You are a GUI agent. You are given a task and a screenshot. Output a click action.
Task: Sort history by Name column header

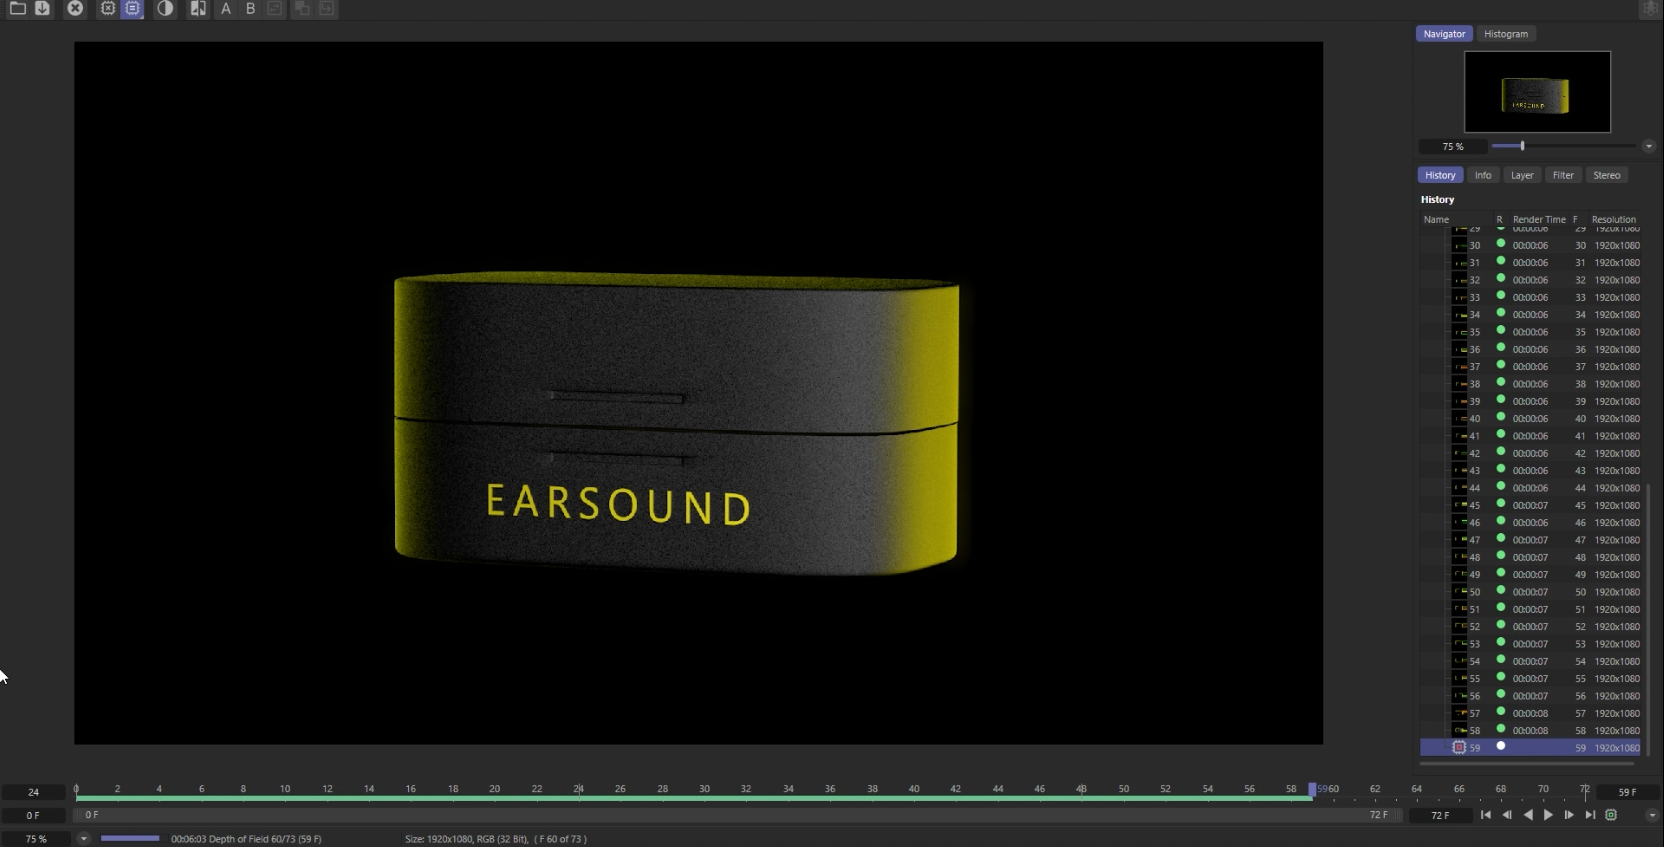point(1436,219)
